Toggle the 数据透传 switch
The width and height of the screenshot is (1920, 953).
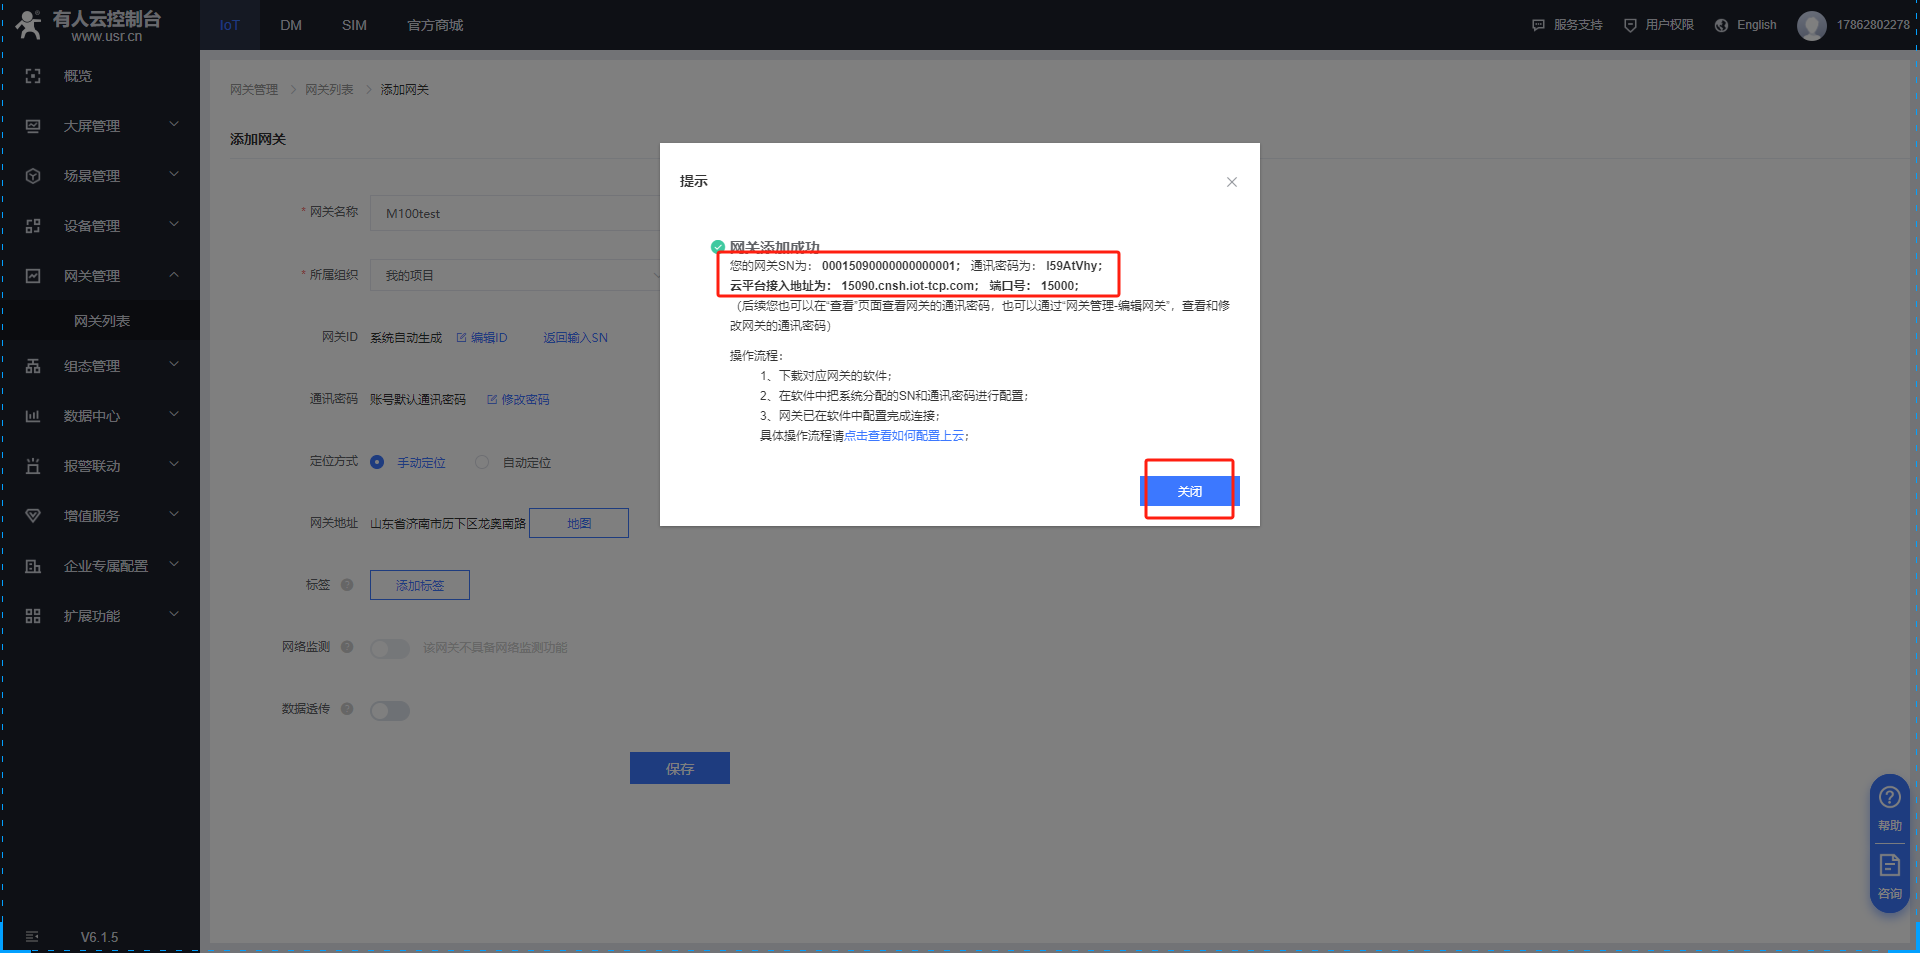[x=390, y=711]
